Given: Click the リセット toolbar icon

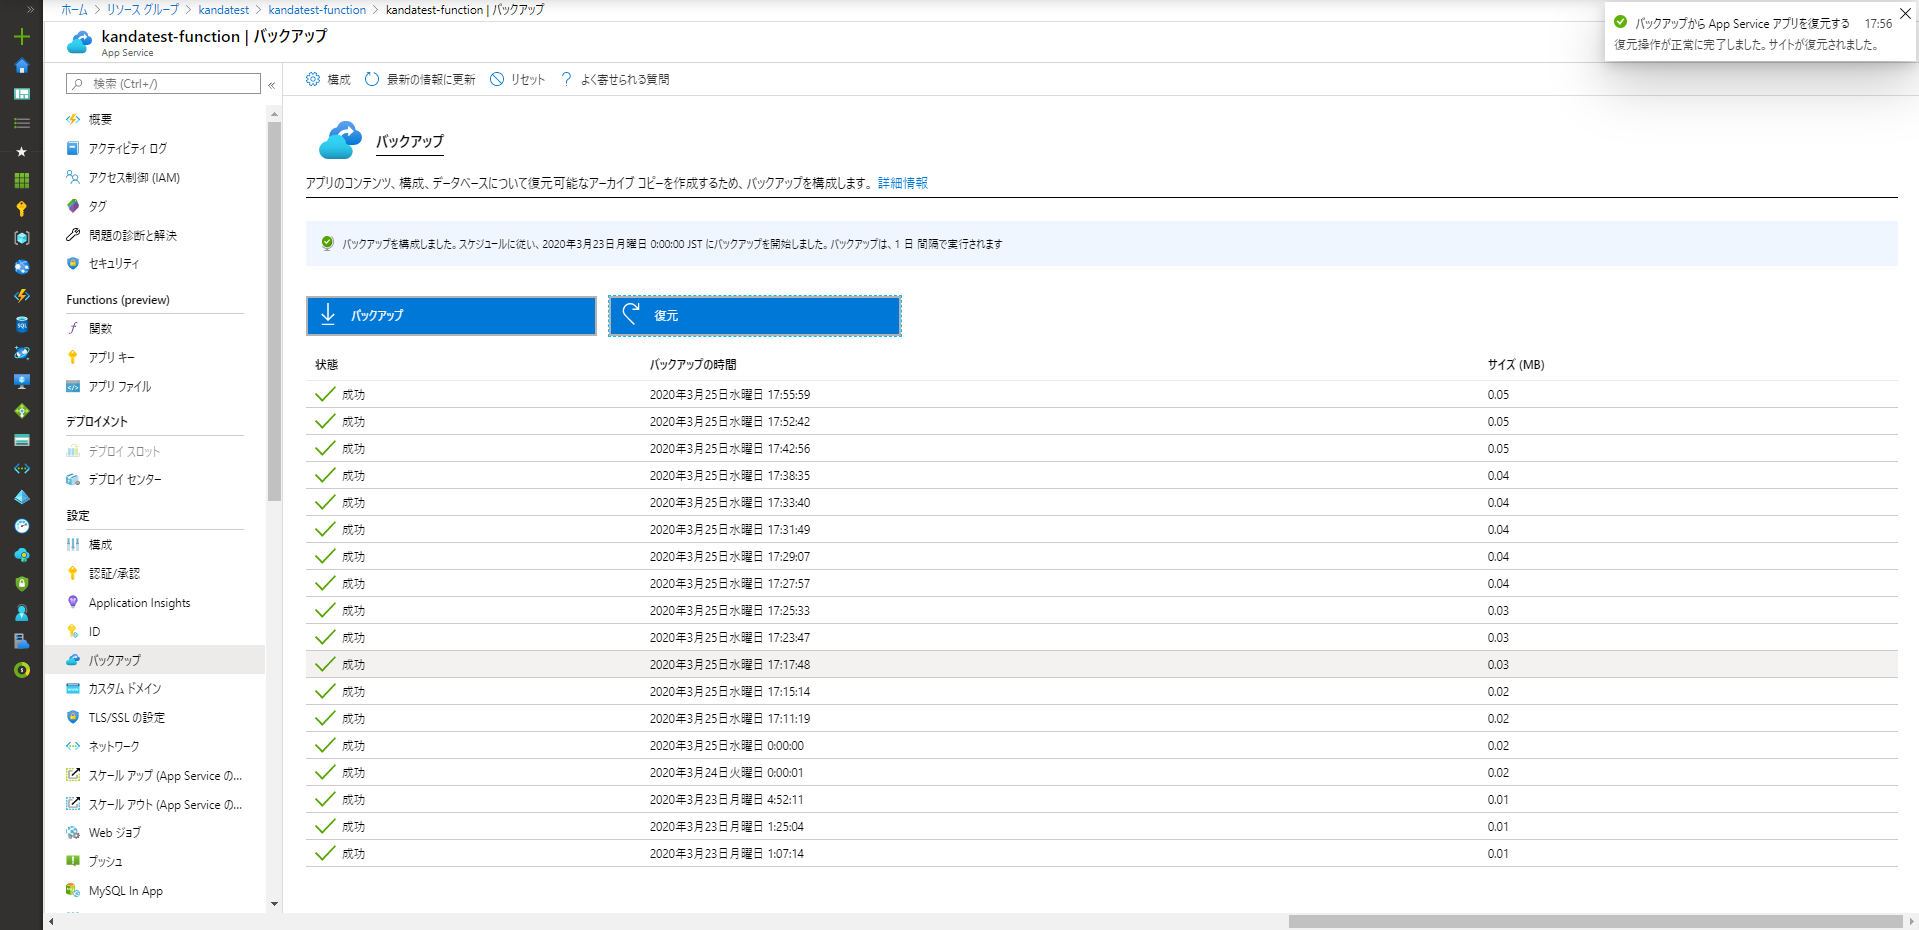Looking at the screenshot, I should [x=497, y=79].
